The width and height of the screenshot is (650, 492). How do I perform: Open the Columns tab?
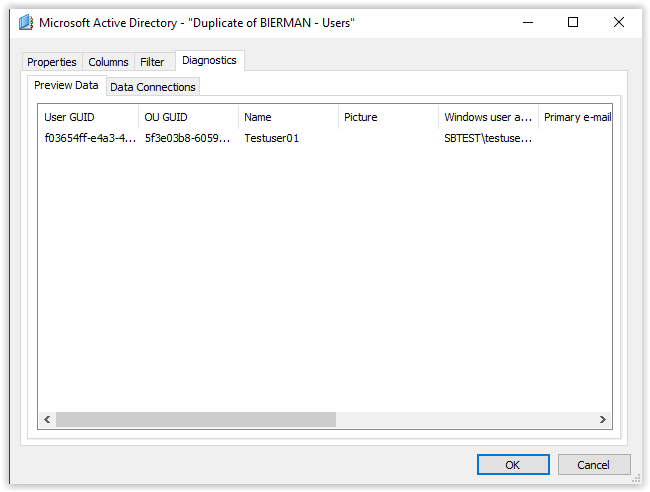[108, 62]
